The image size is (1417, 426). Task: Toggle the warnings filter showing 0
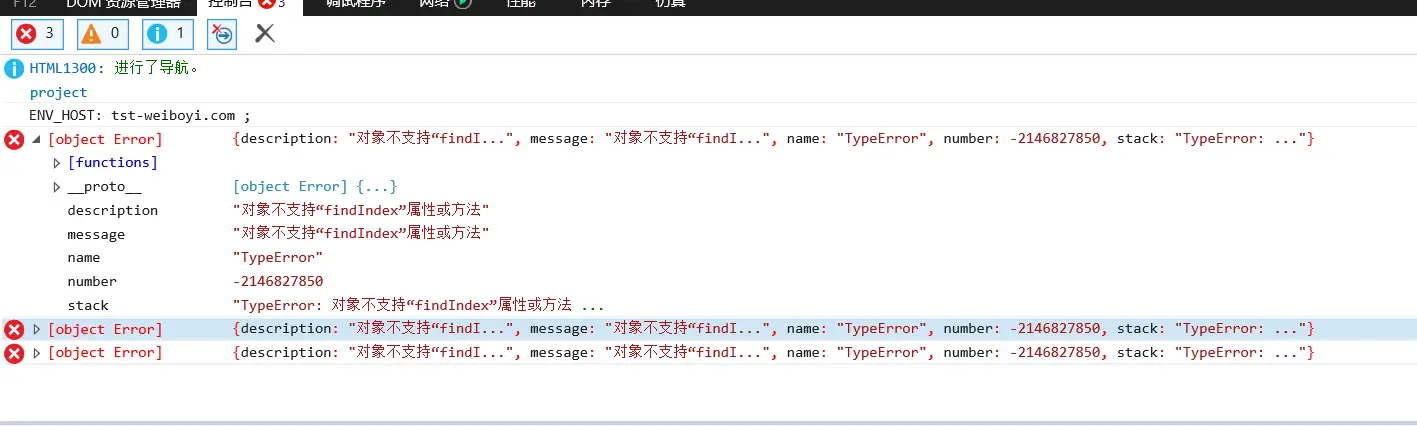(104, 34)
